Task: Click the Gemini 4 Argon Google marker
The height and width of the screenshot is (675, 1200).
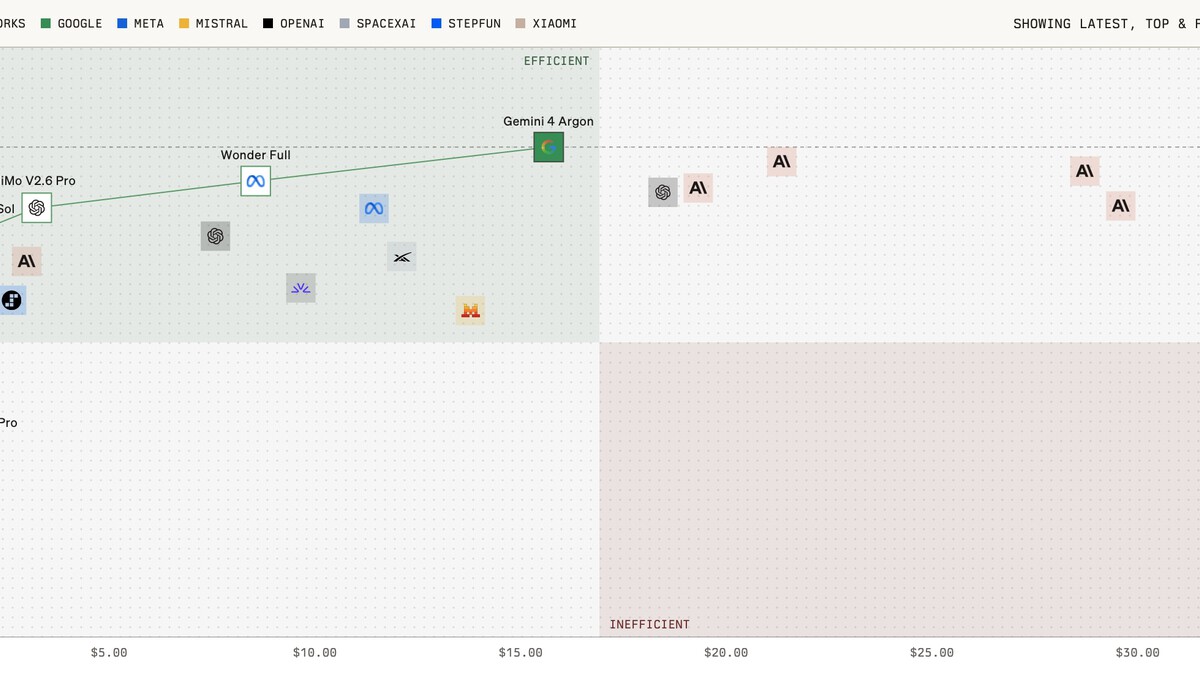Action: [x=548, y=147]
